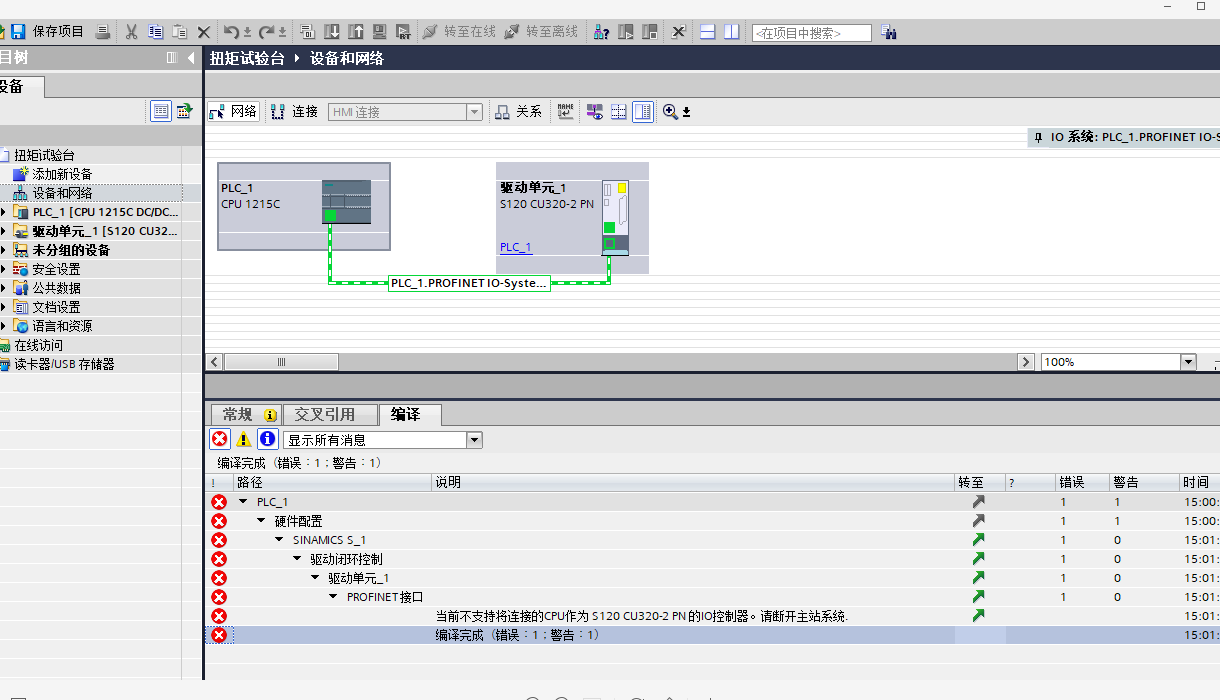
Task: Toggle the errors filter in compile panel
Action: coord(219,439)
